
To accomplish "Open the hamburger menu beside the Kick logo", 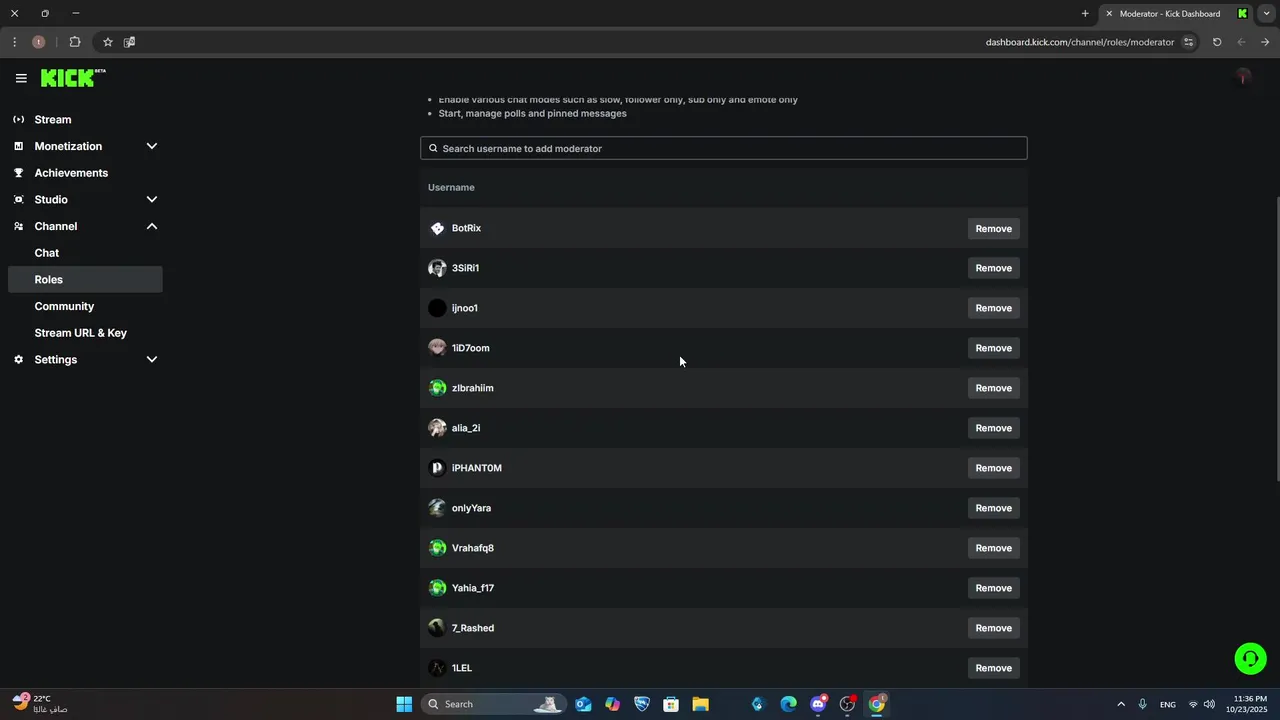I will click(21, 78).
